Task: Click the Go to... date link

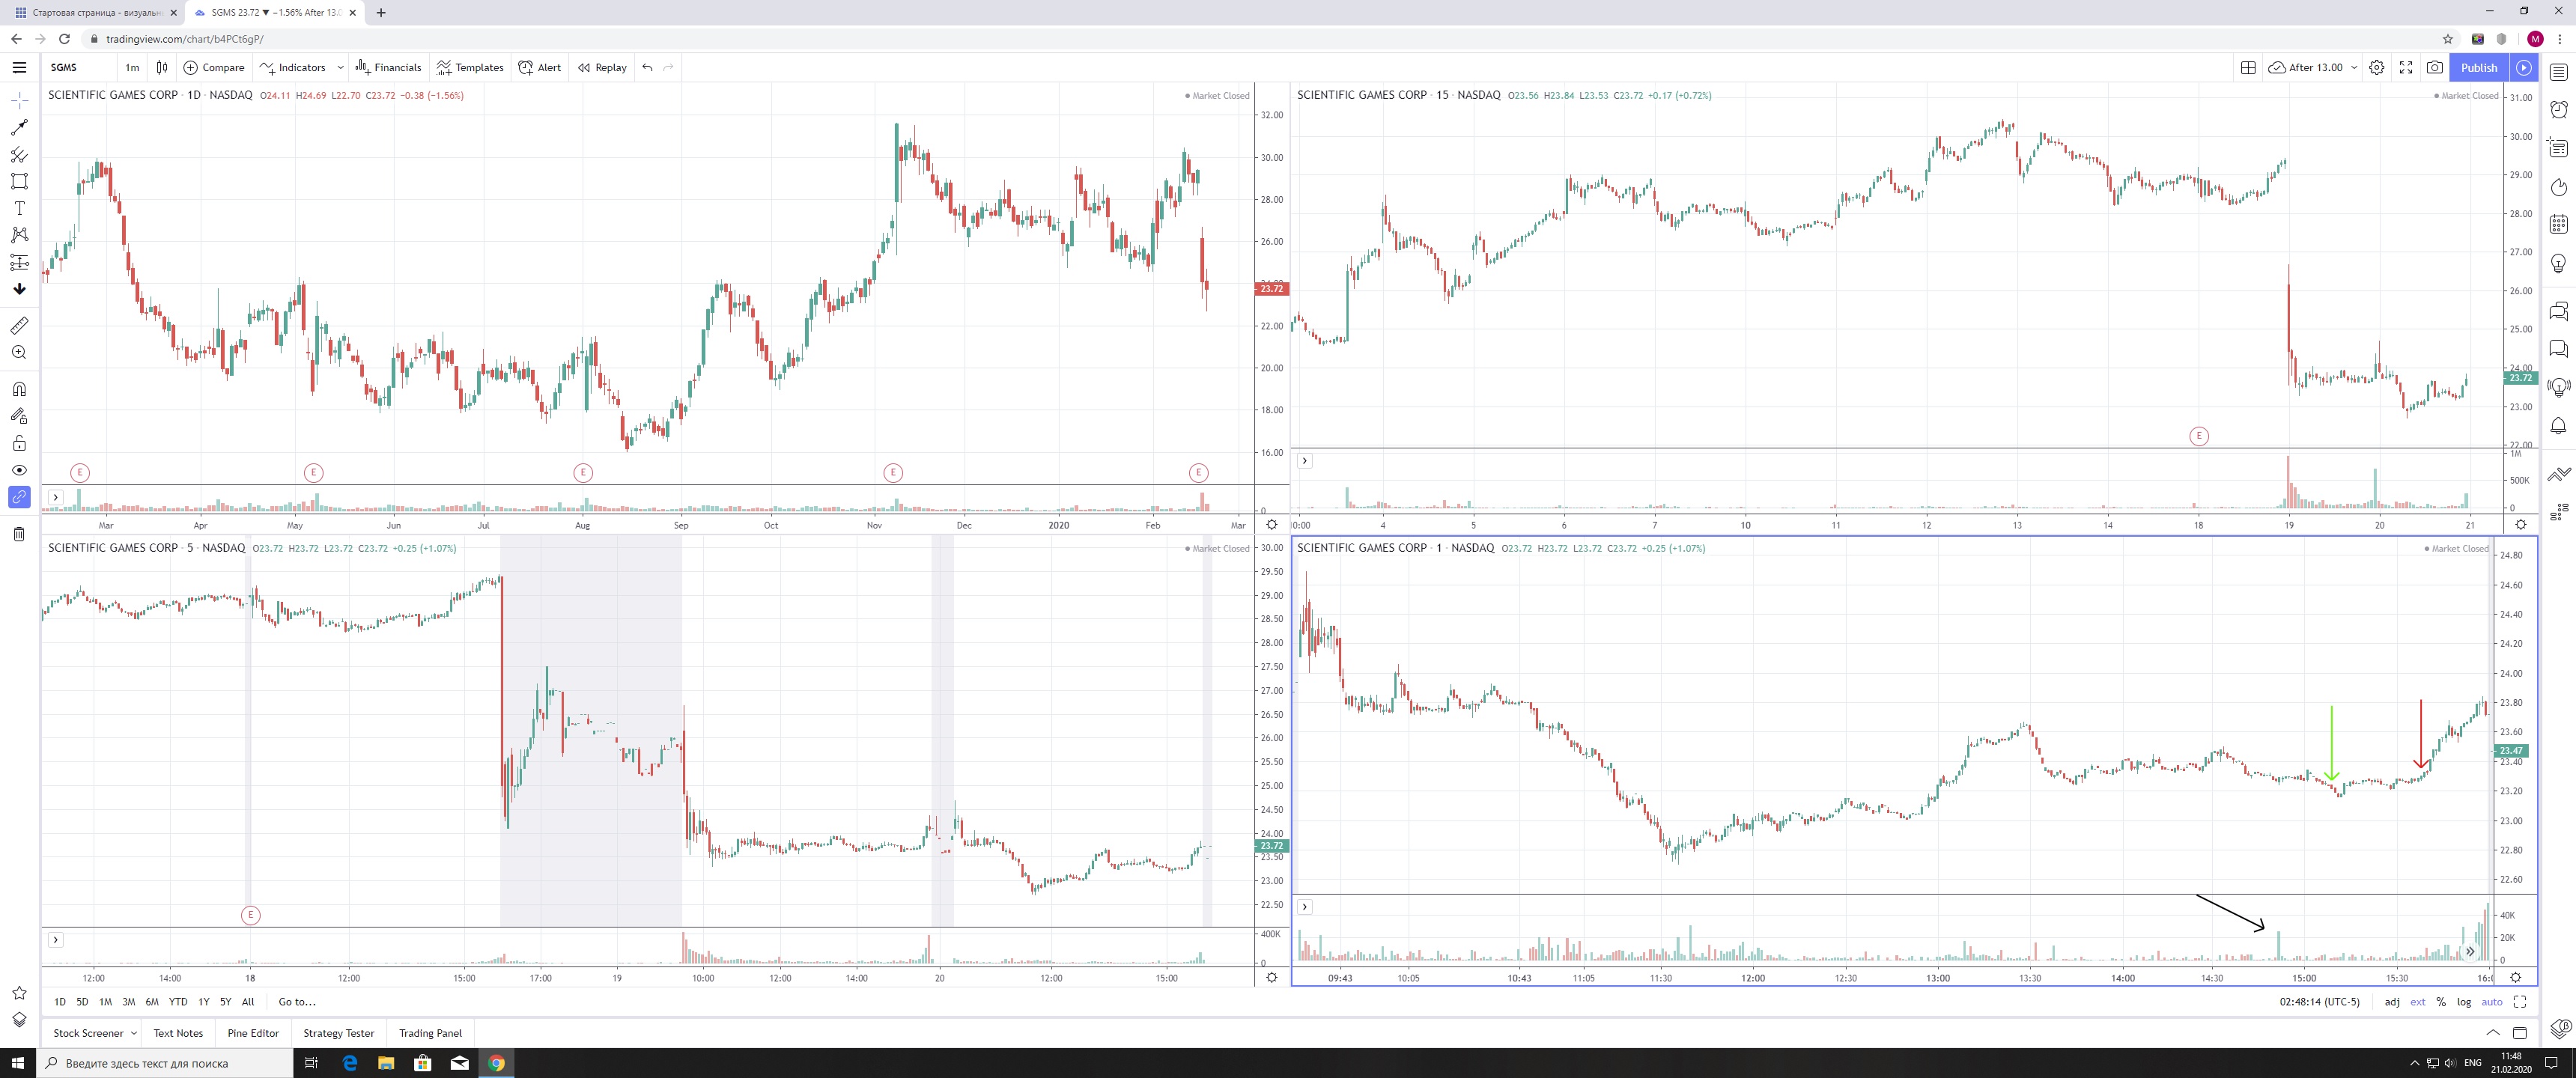Action: pyautogui.click(x=297, y=1002)
